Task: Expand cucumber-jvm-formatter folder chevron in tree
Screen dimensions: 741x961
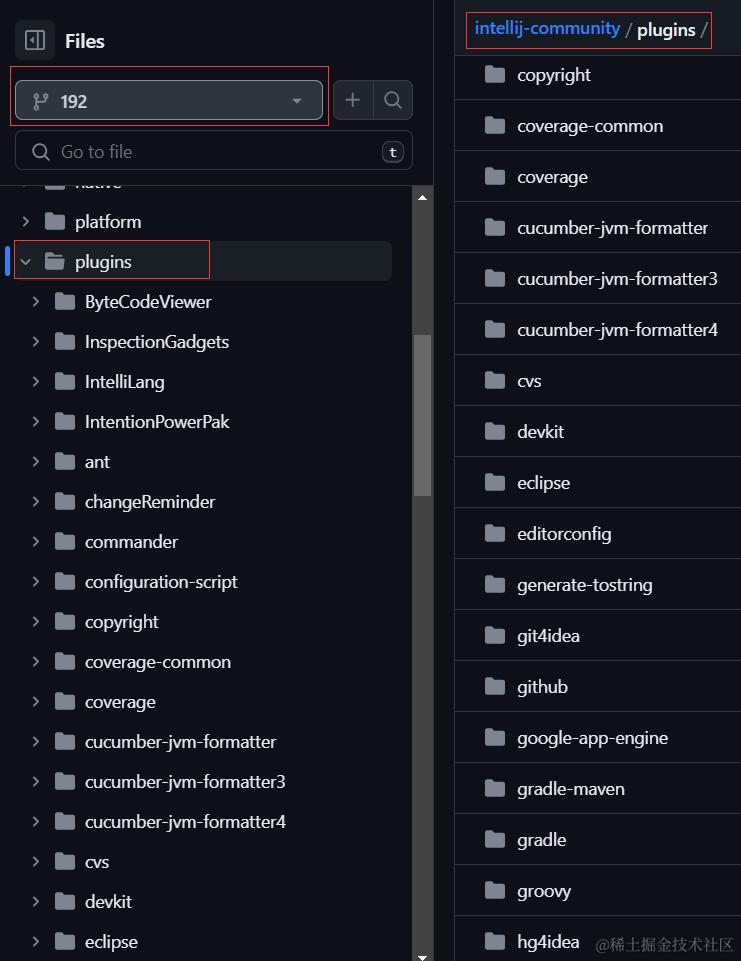Action: point(36,742)
